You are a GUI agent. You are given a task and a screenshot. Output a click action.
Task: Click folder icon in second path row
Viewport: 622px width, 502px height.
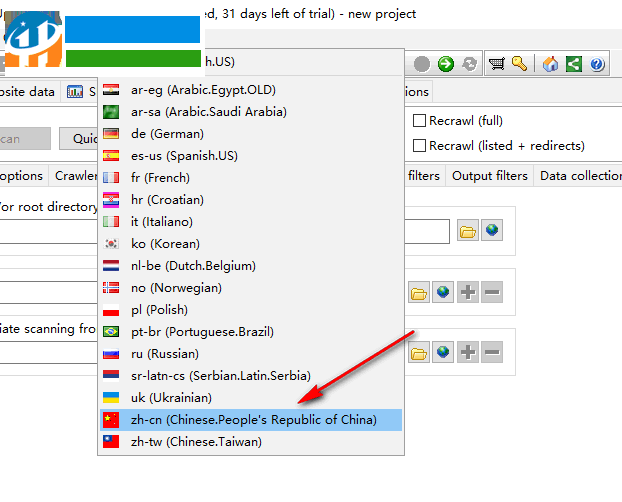pyautogui.click(x=419, y=293)
